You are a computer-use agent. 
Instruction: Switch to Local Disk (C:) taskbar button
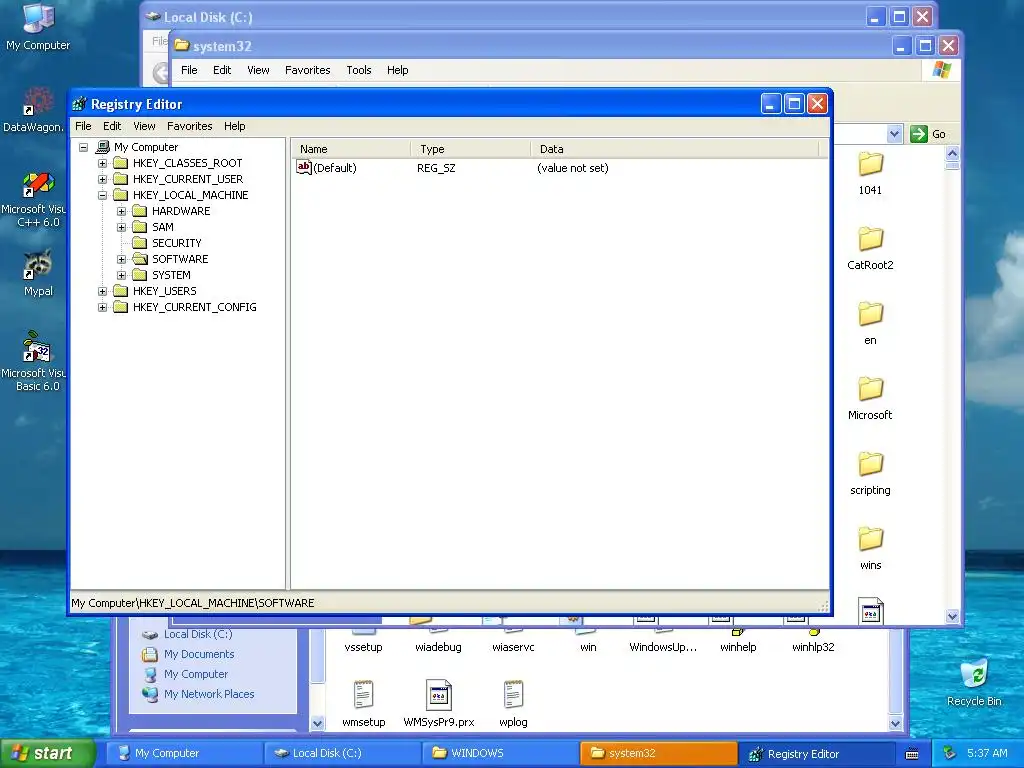tap(342, 753)
